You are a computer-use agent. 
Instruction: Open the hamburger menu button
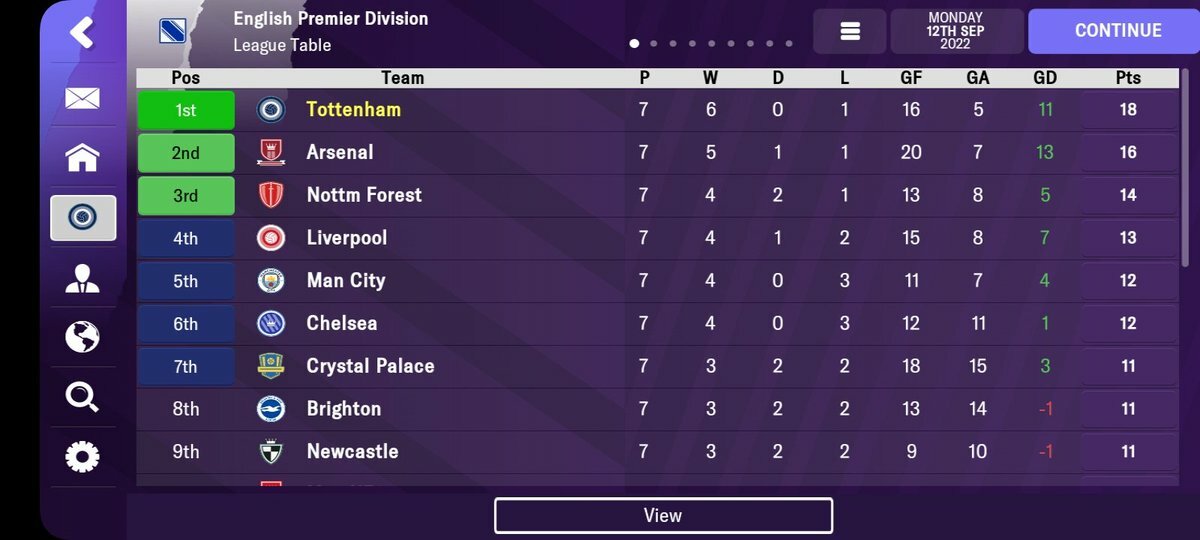click(x=850, y=31)
